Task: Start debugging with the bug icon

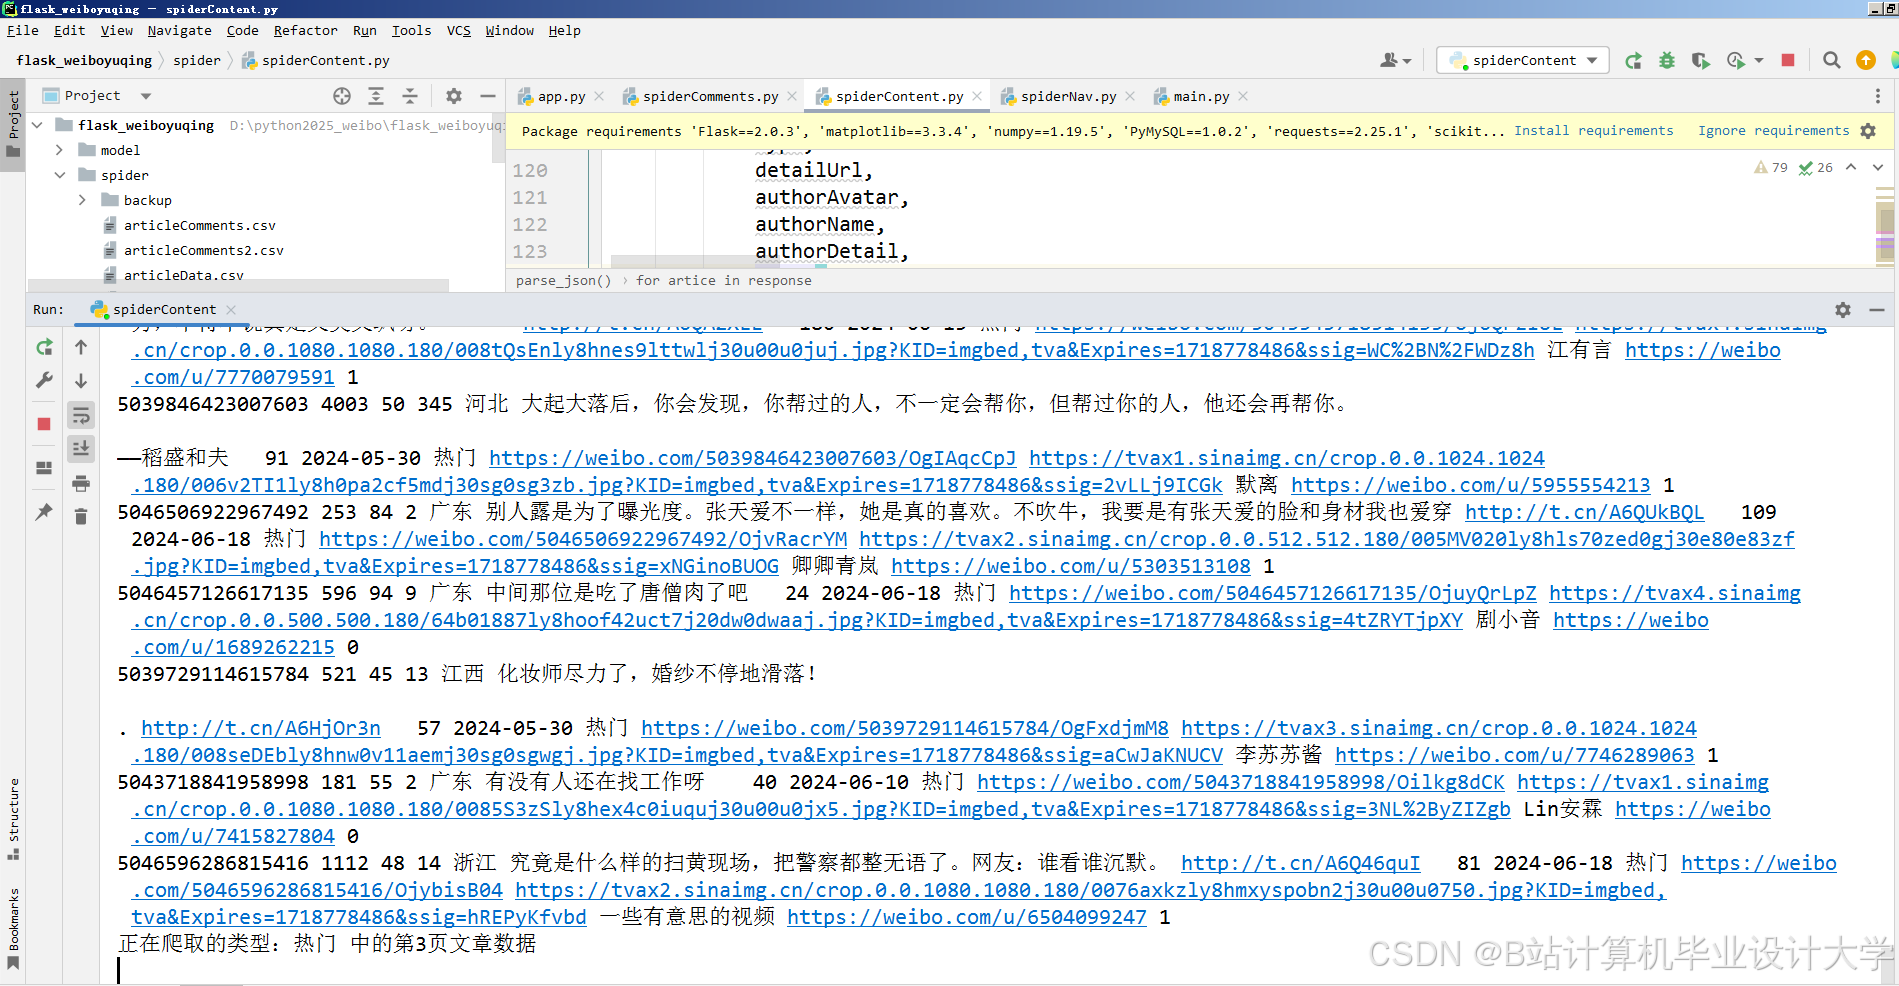Action: 1666,60
